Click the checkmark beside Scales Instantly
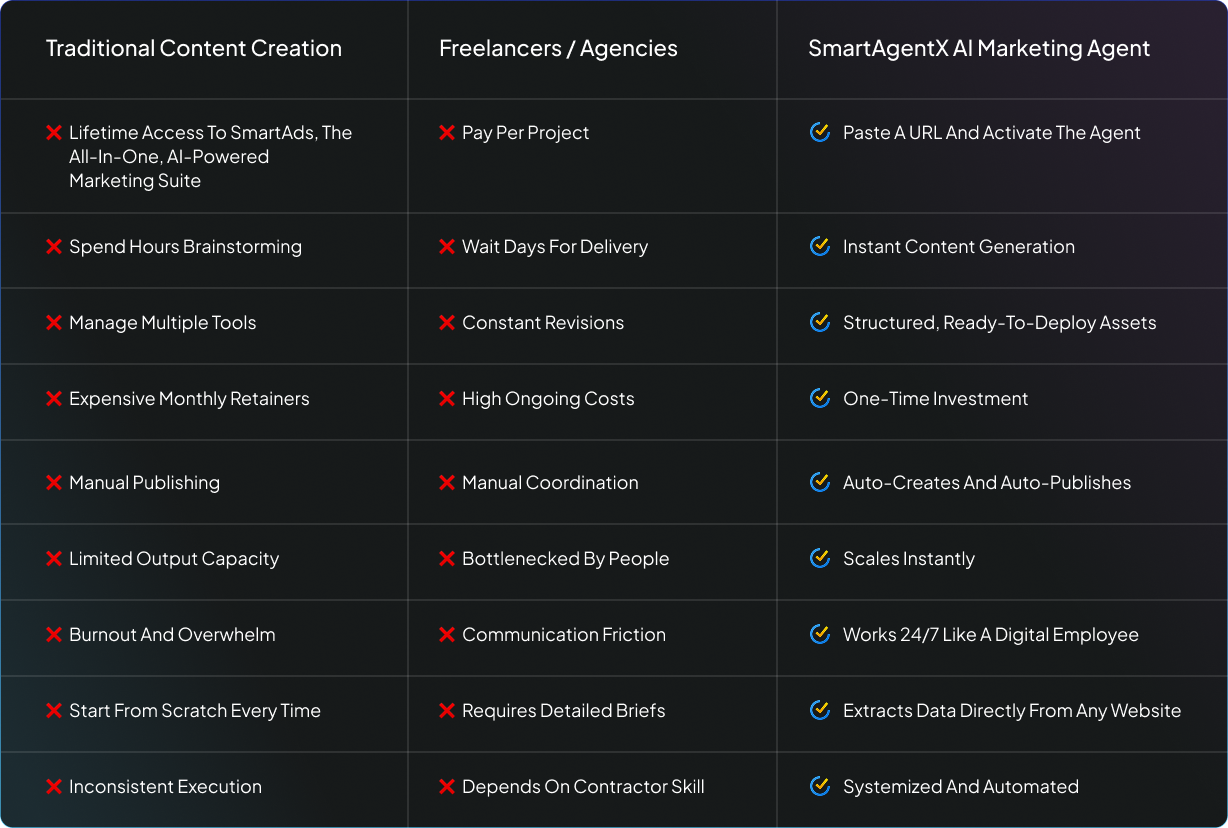The width and height of the screenshot is (1228, 828). pyautogui.click(x=820, y=558)
